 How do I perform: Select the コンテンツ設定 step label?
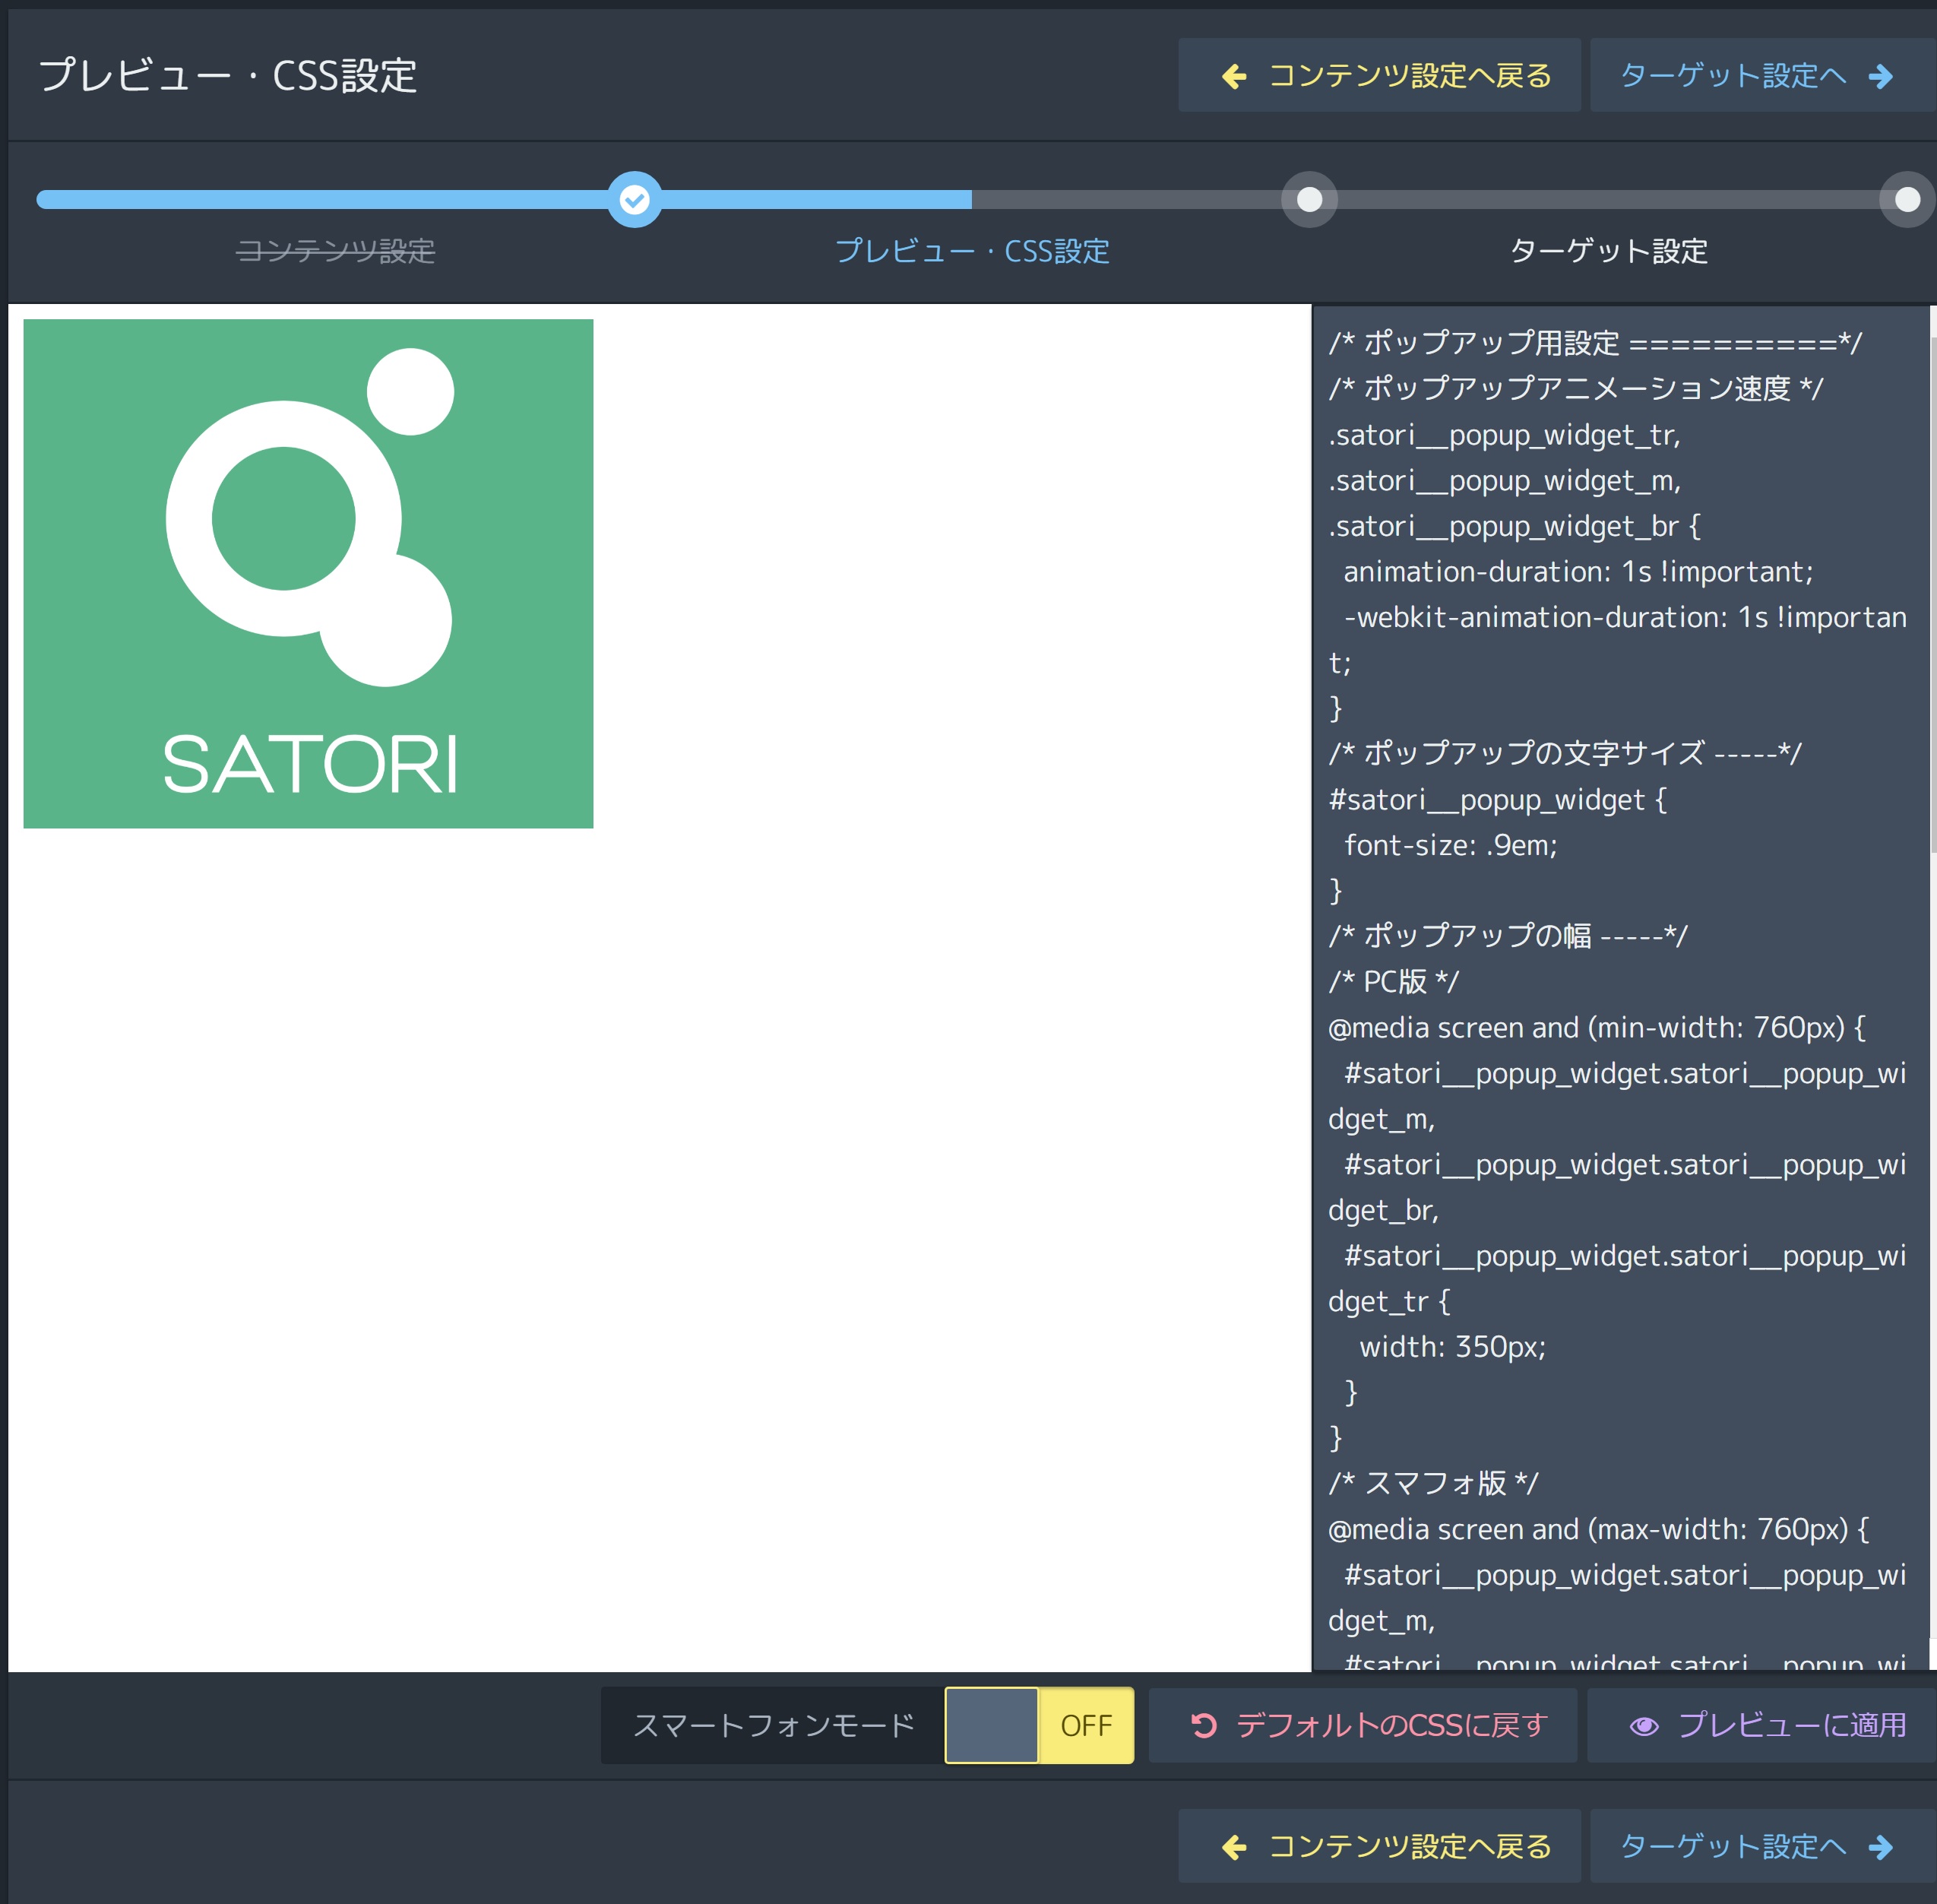click(335, 250)
